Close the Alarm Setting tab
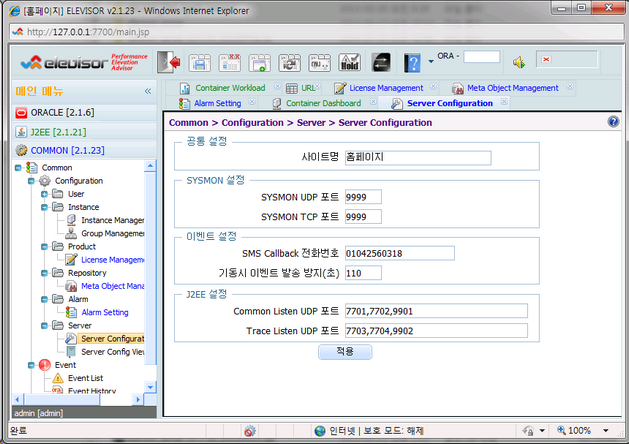The image size is (629, 444). click(x=252, y=101)
